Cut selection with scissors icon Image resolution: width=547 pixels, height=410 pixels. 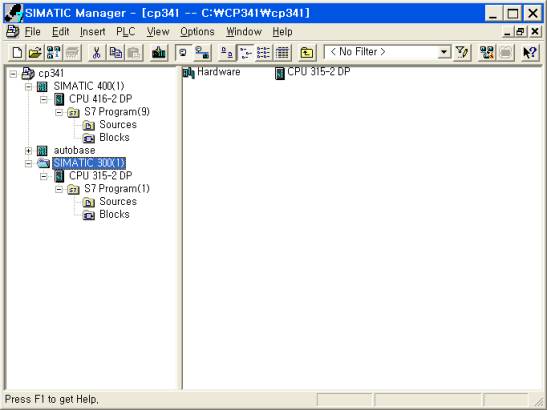96,53
